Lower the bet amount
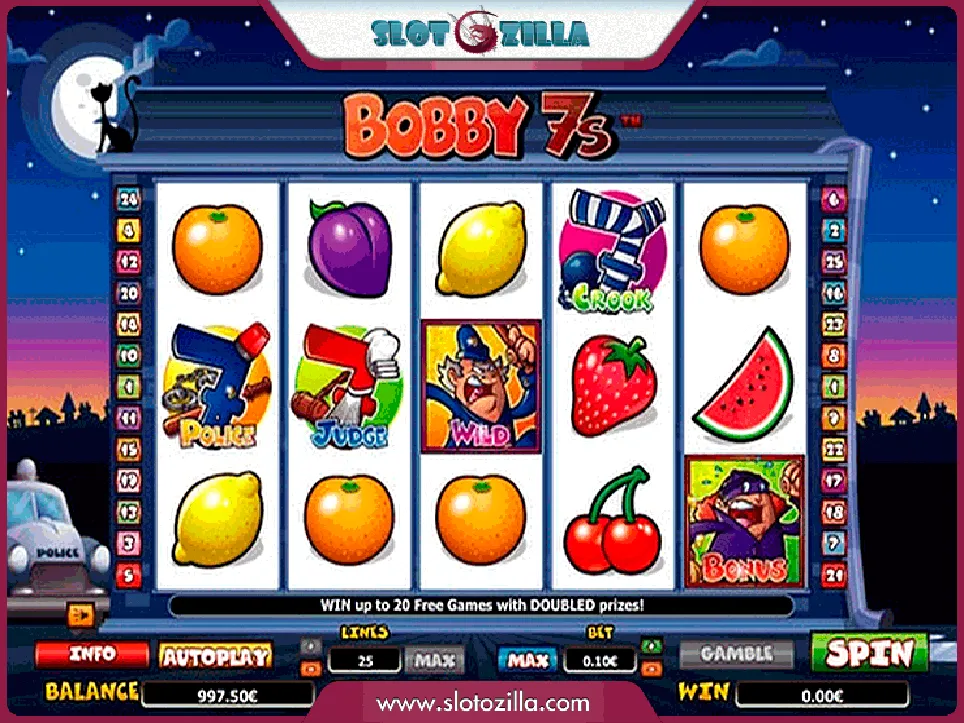 652,668
